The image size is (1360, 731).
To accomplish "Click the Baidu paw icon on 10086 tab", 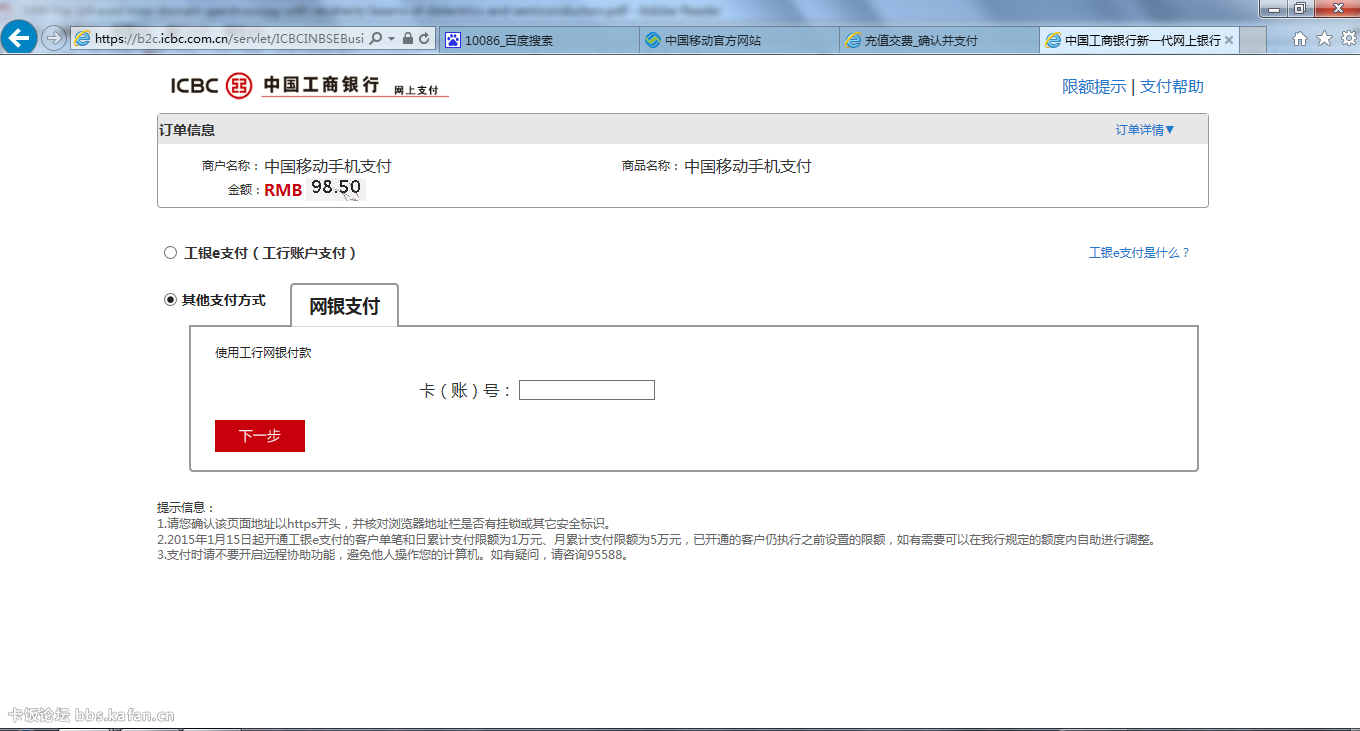I will [x=453, y=40].
